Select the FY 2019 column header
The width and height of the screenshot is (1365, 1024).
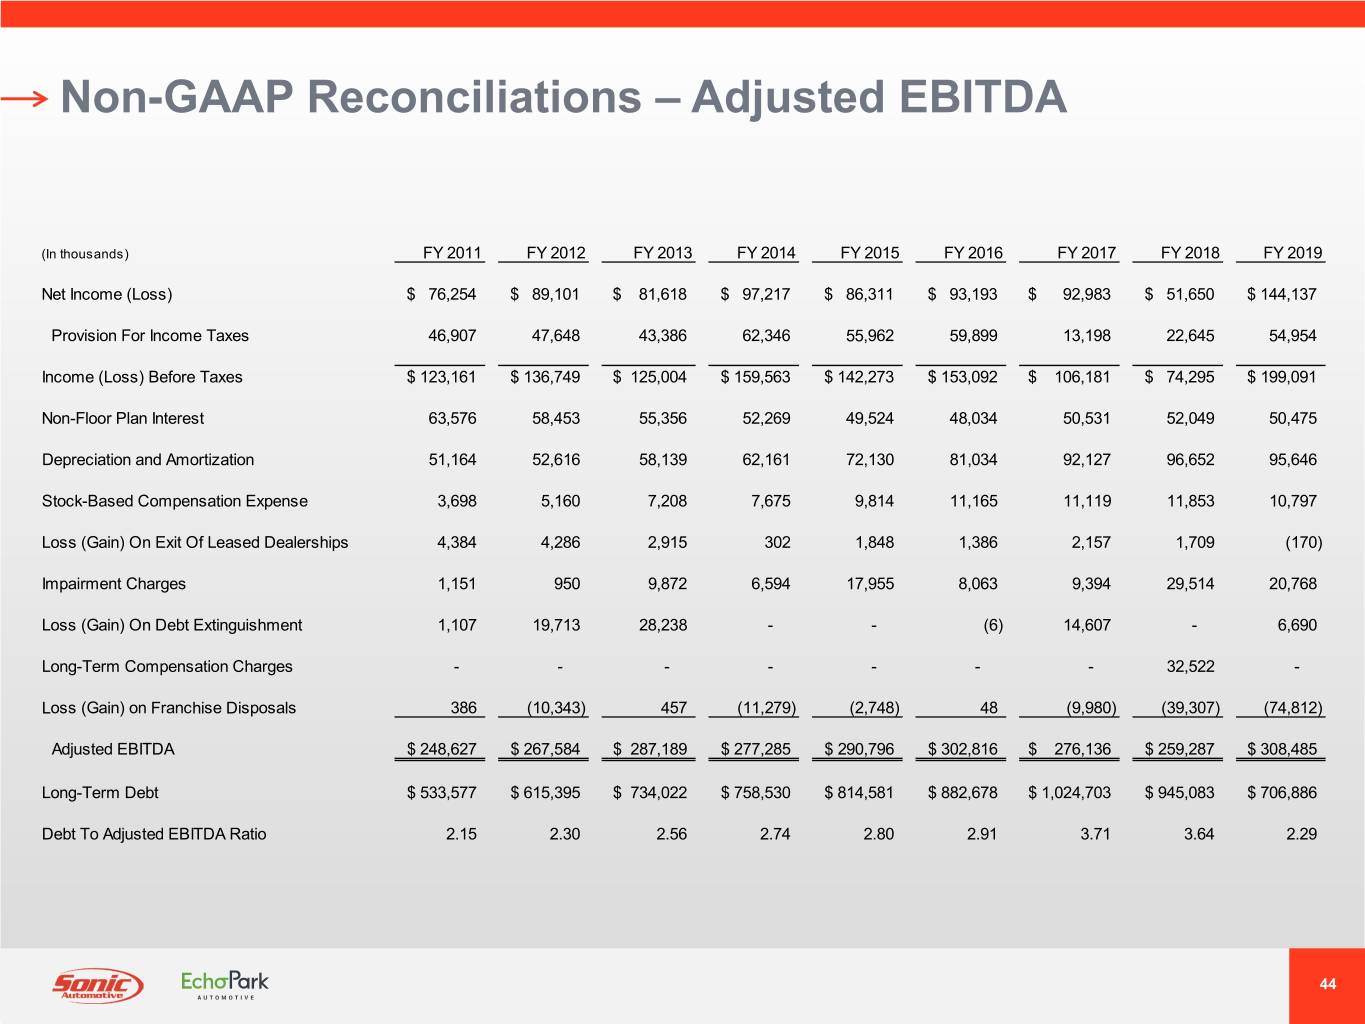[x=1292, y=253]
